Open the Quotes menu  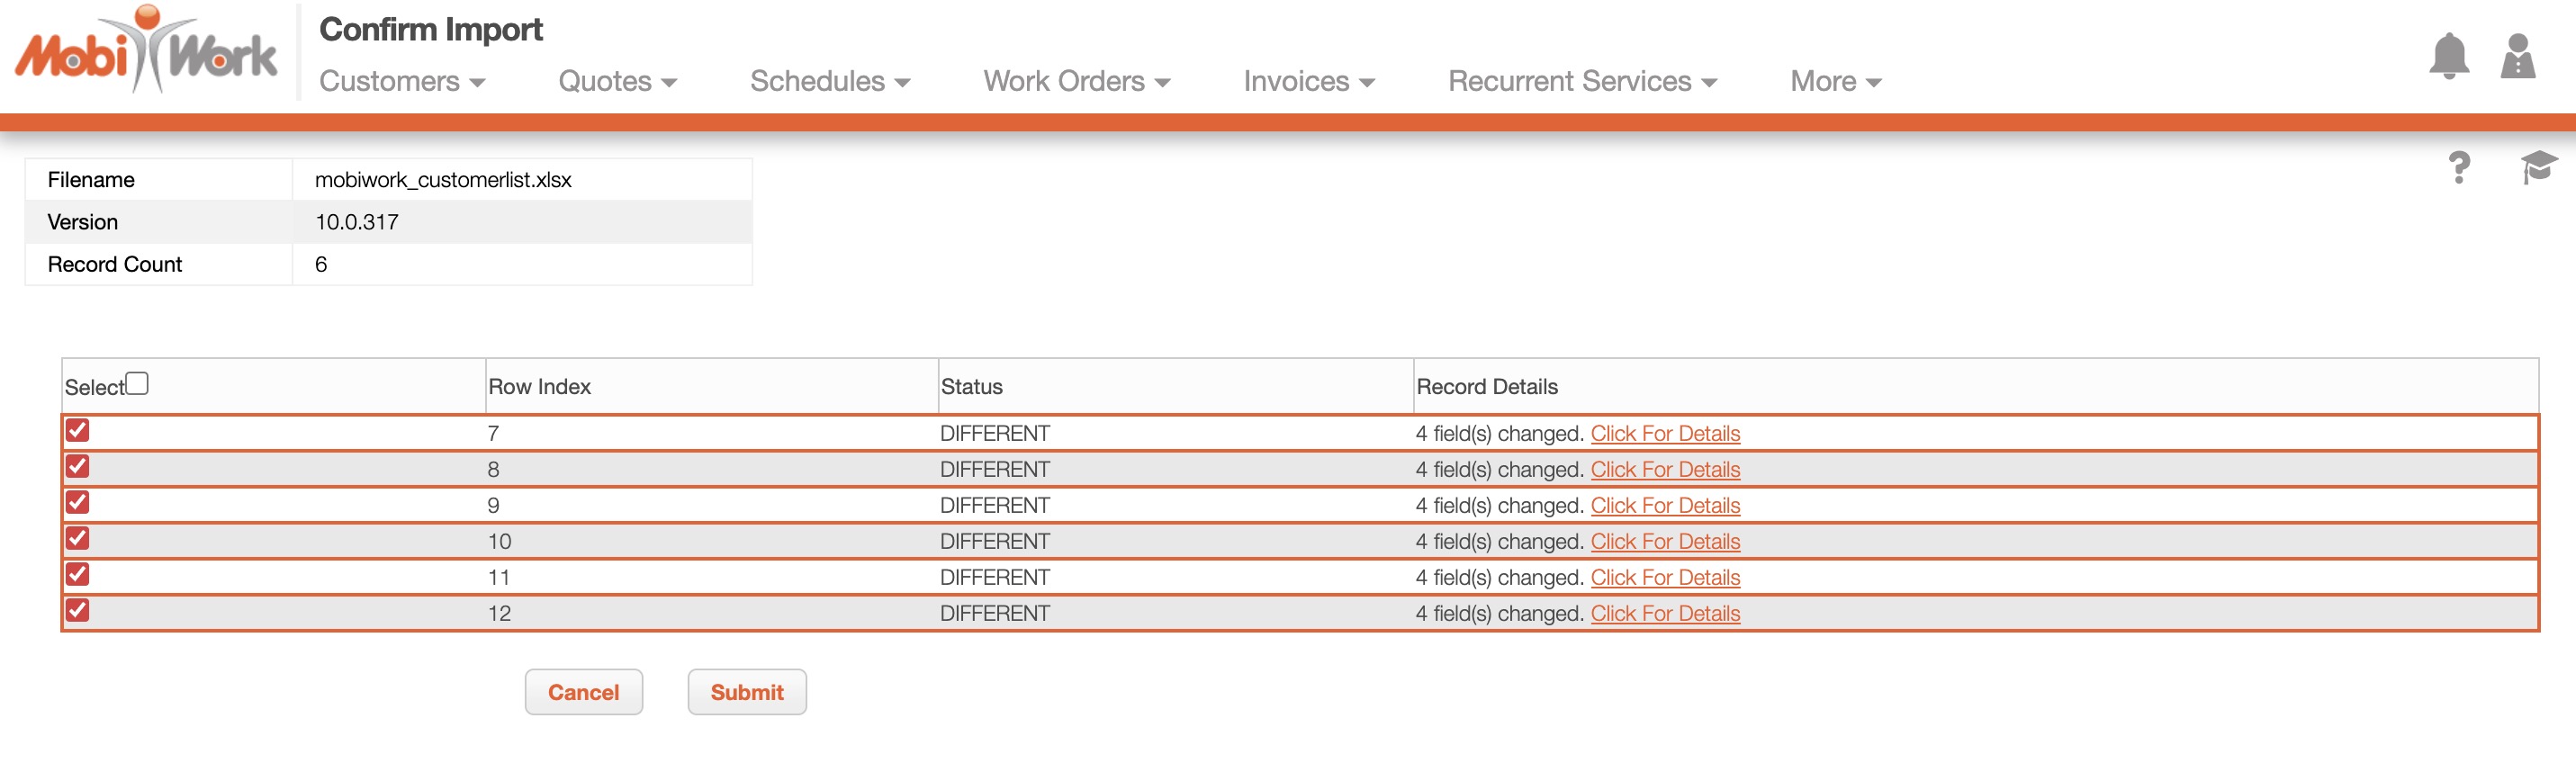(617, 82)
